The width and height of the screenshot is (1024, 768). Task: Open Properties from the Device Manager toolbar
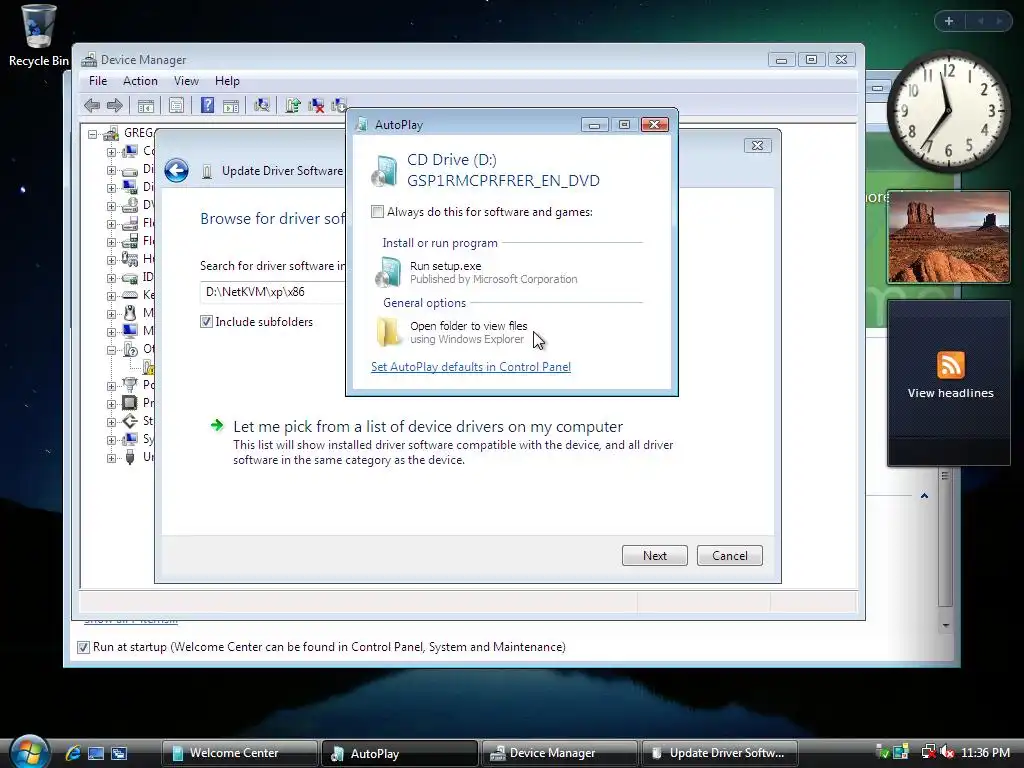point(176,105)
